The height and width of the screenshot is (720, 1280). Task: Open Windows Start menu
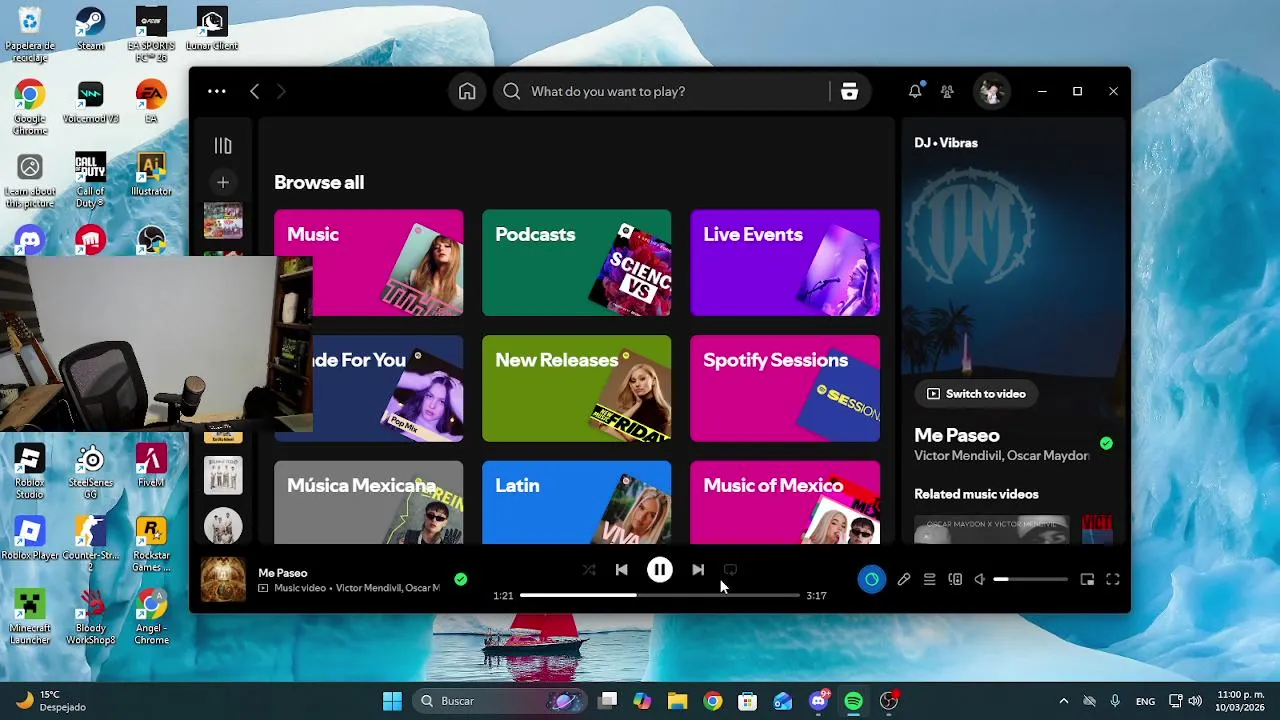392,701
